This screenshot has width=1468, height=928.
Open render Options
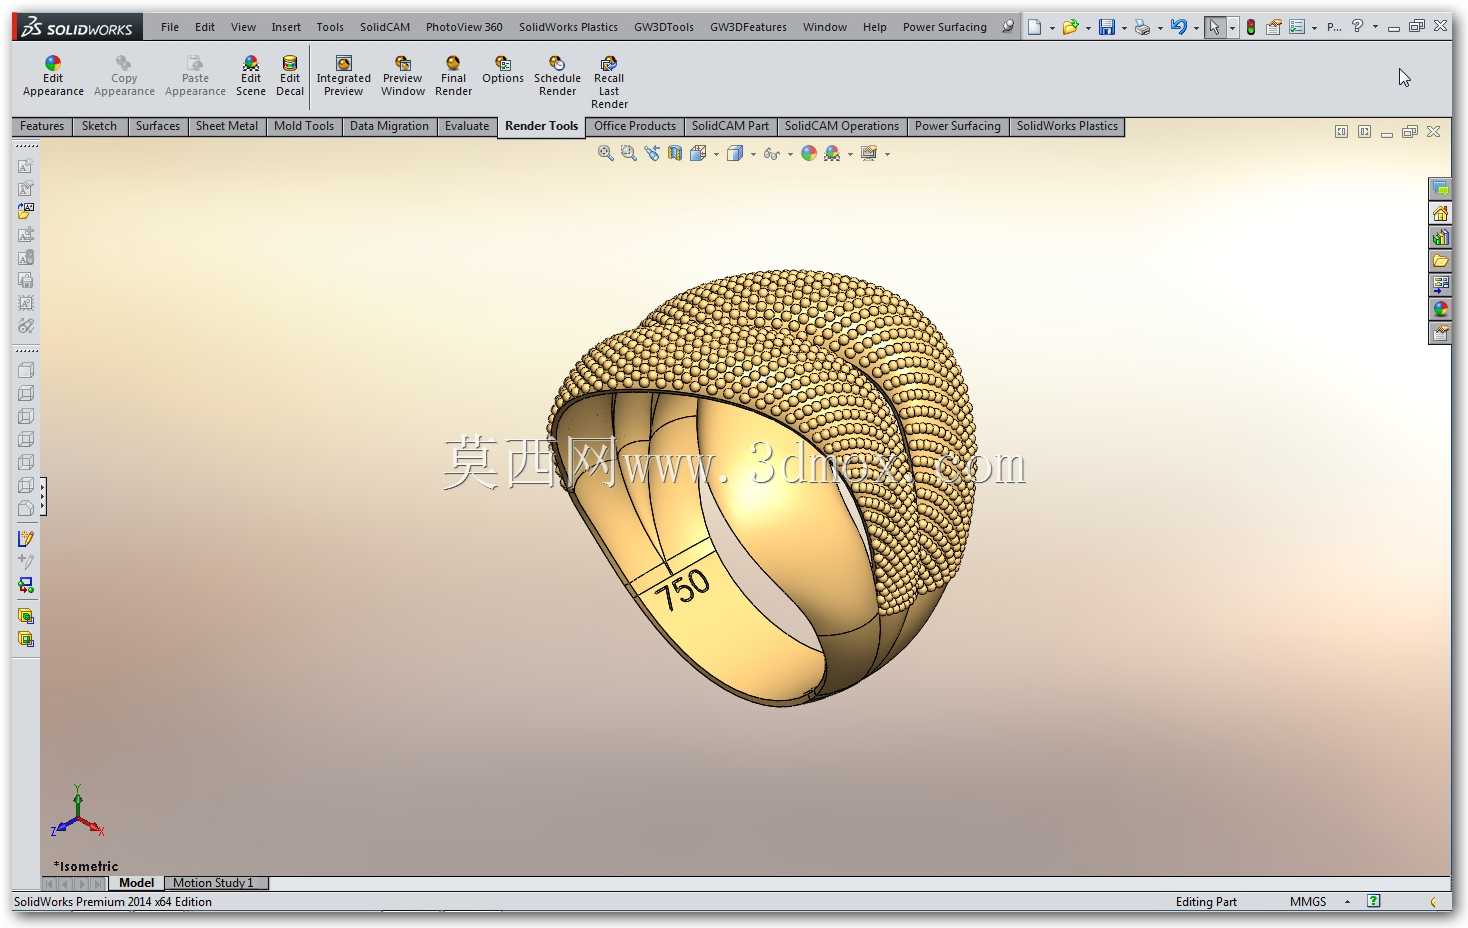503,70
